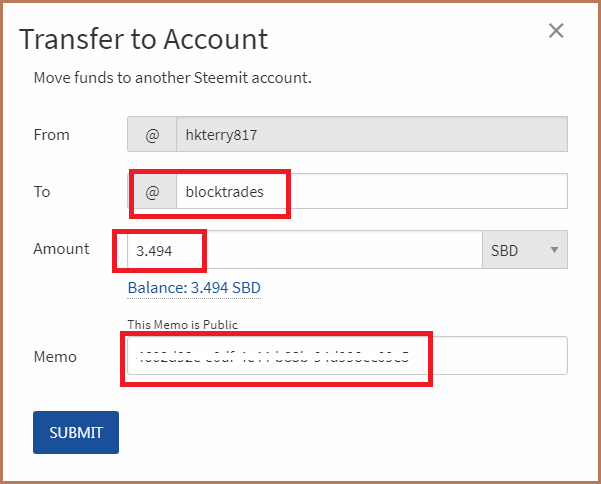
Task: Focus the To field containing blocktrades
Action: [370, 191]
